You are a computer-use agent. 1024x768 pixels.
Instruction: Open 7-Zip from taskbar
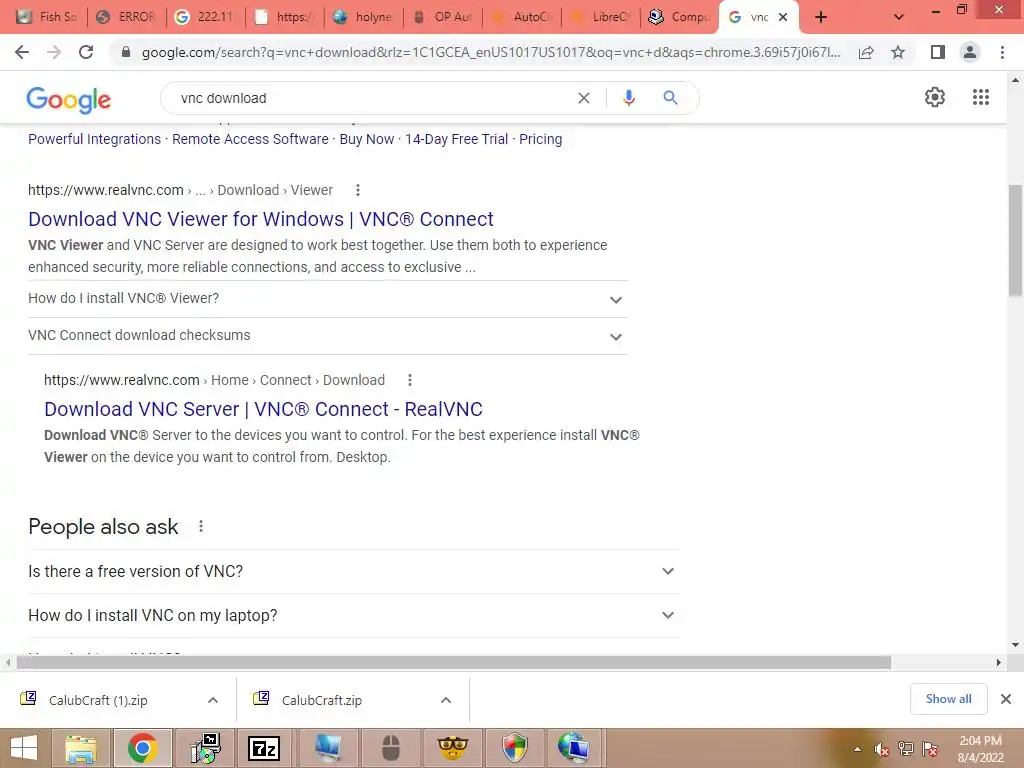tap(264, 748)
